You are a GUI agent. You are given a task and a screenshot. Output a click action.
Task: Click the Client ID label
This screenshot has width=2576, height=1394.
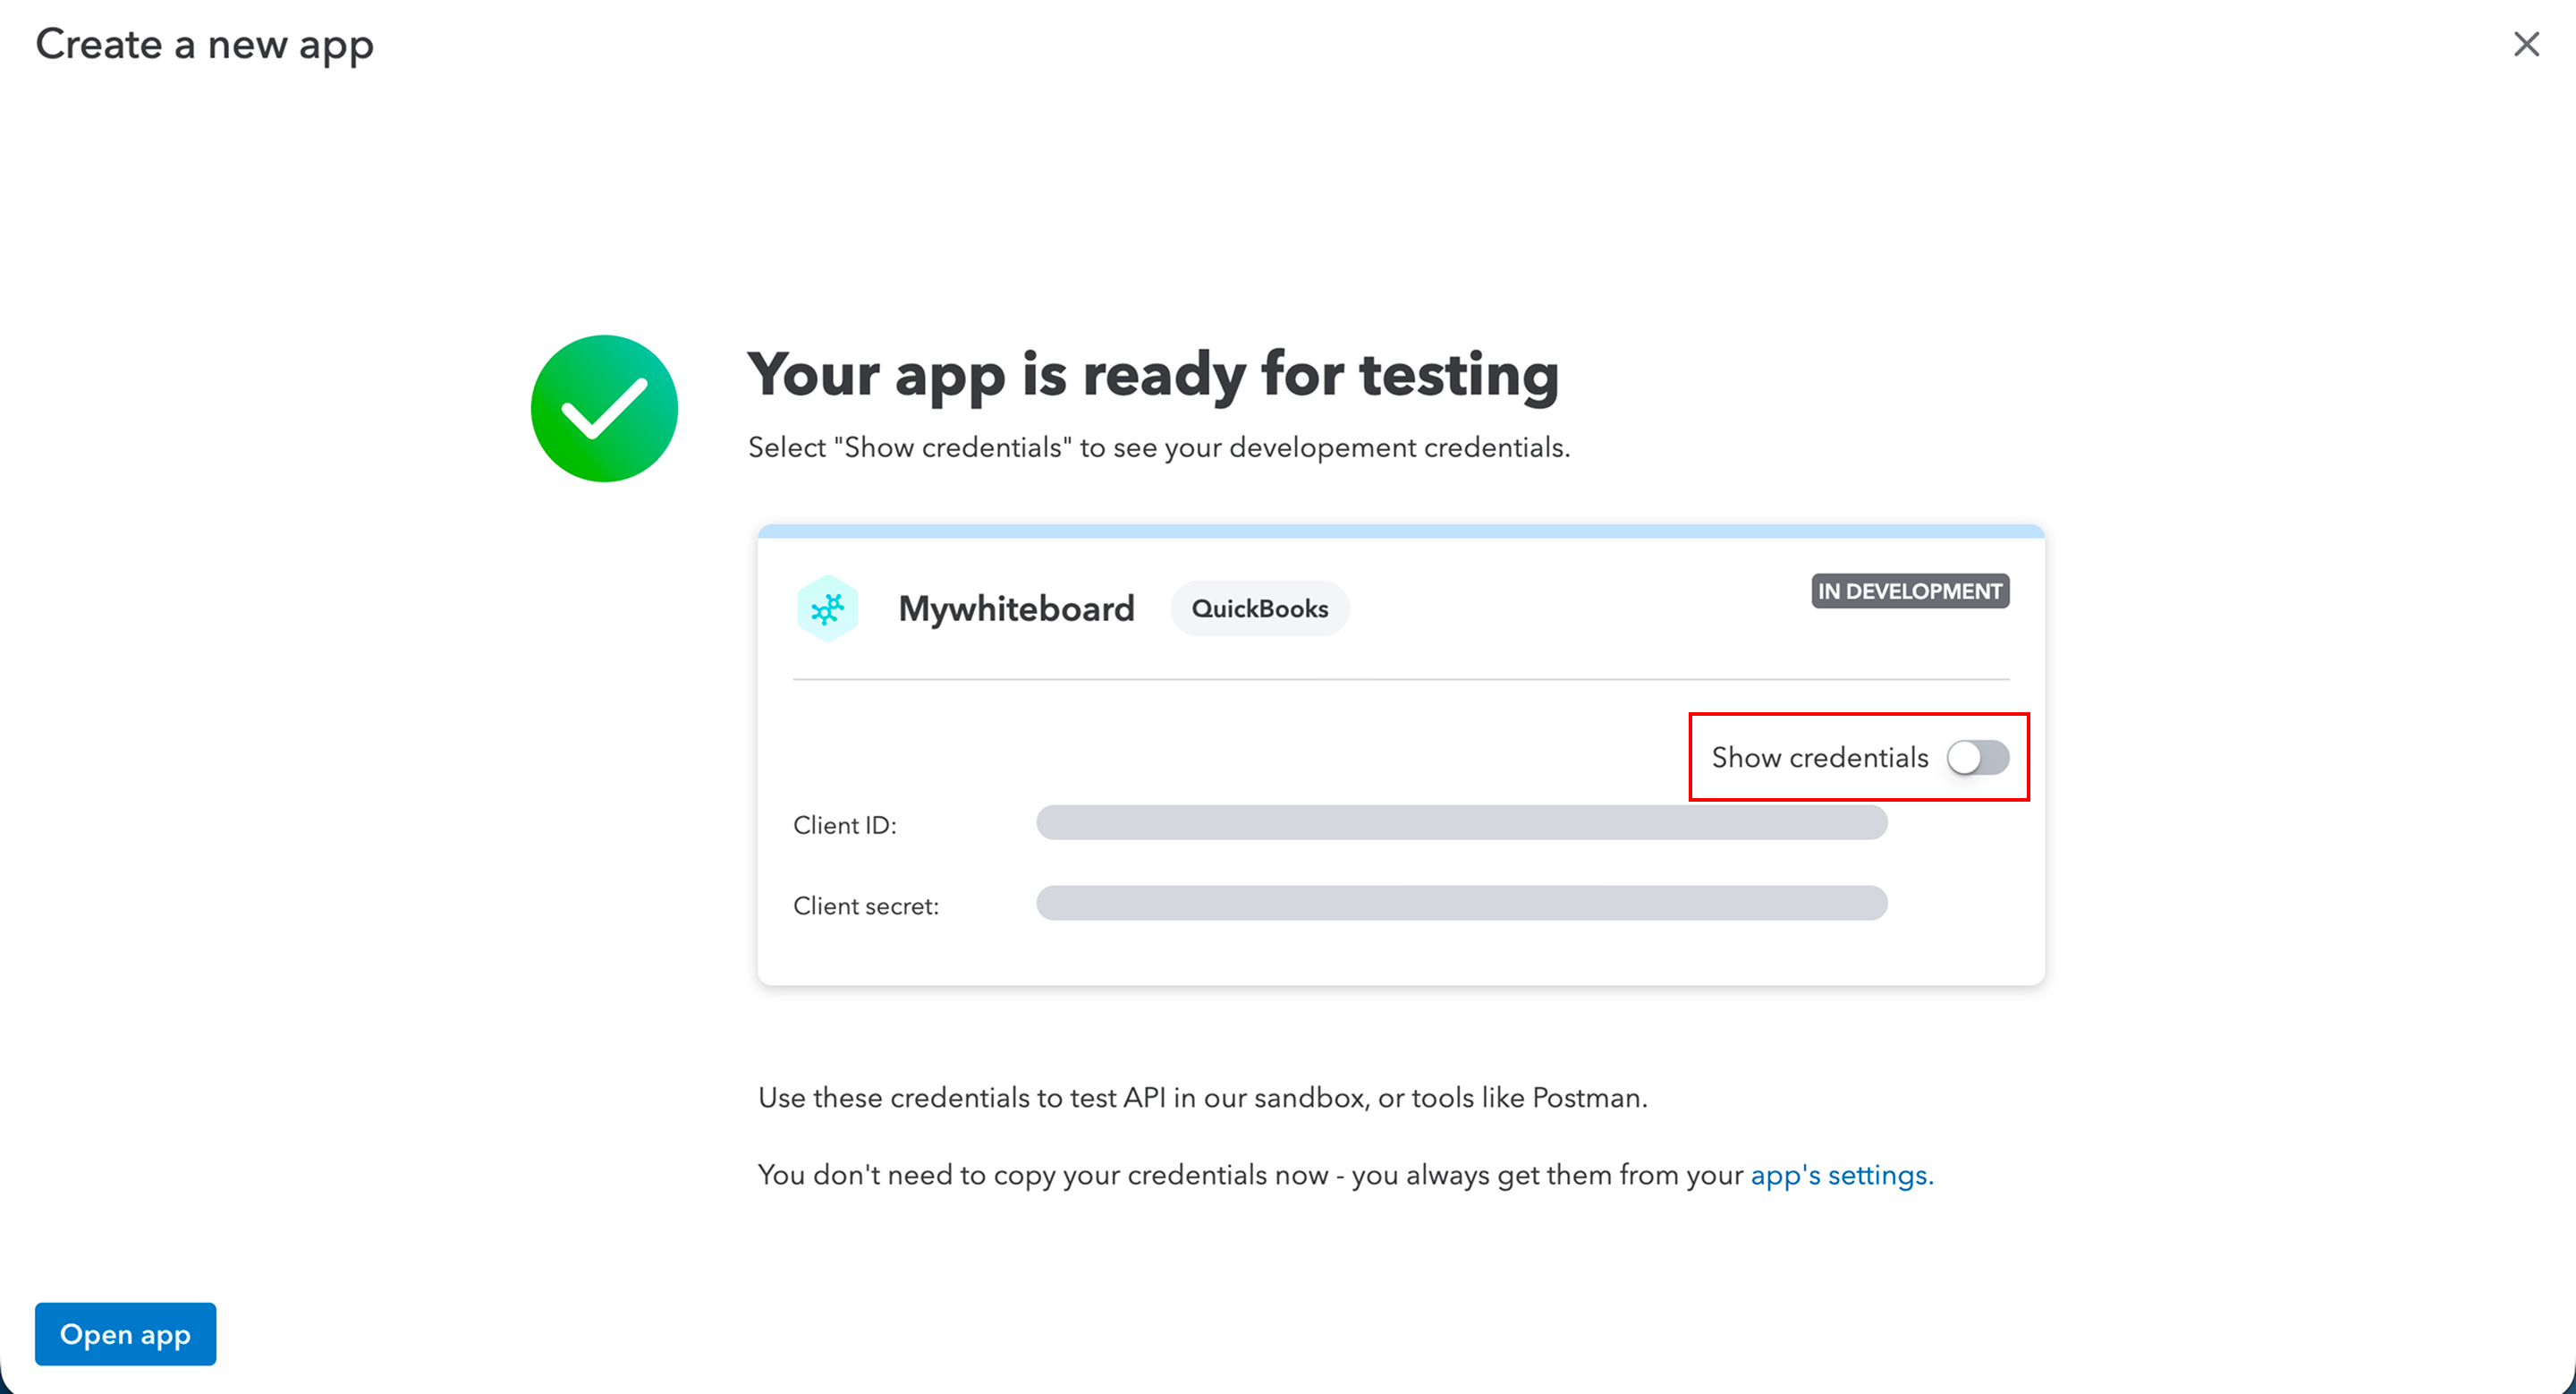pos(844,825)
